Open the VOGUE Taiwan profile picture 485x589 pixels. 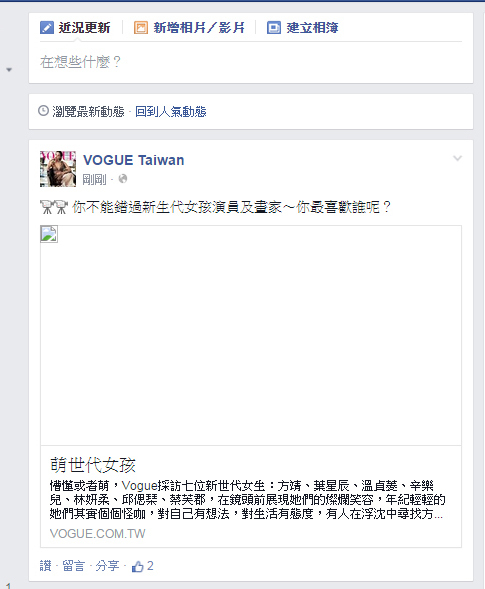point(58,169)
